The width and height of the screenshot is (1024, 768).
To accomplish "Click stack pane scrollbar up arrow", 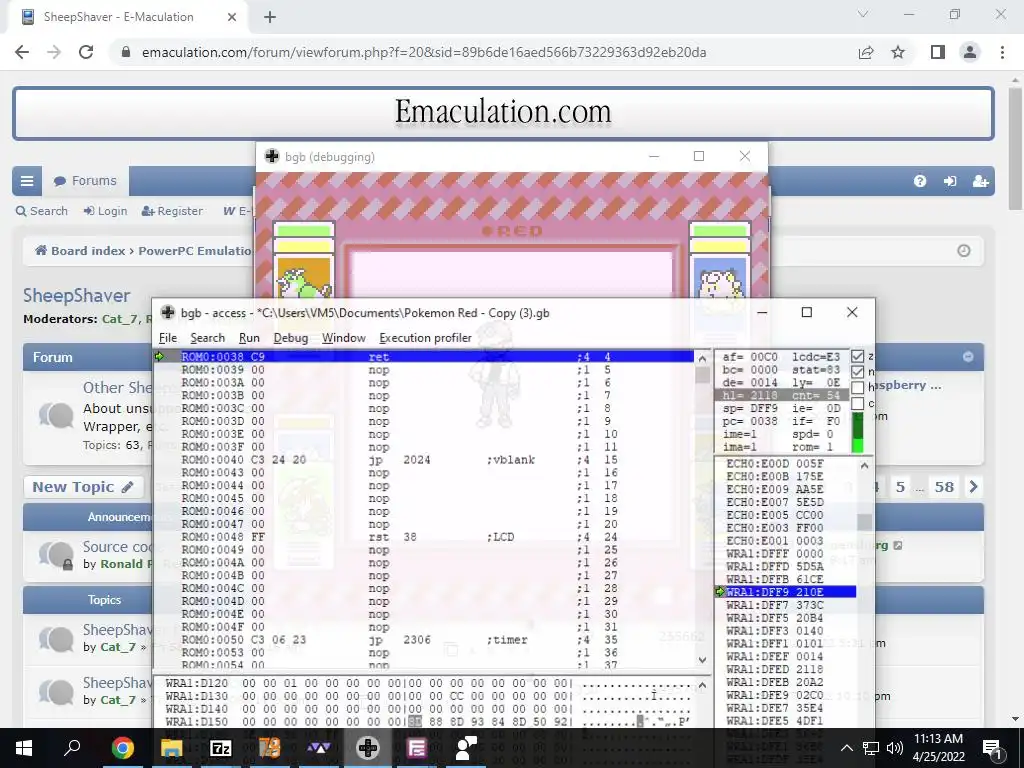I will [x=864, y=466].
